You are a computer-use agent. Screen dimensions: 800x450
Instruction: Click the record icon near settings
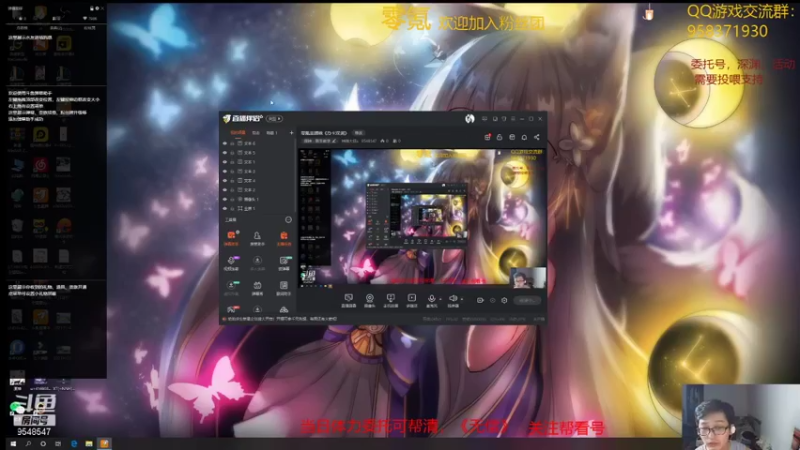tap(480, 301)
